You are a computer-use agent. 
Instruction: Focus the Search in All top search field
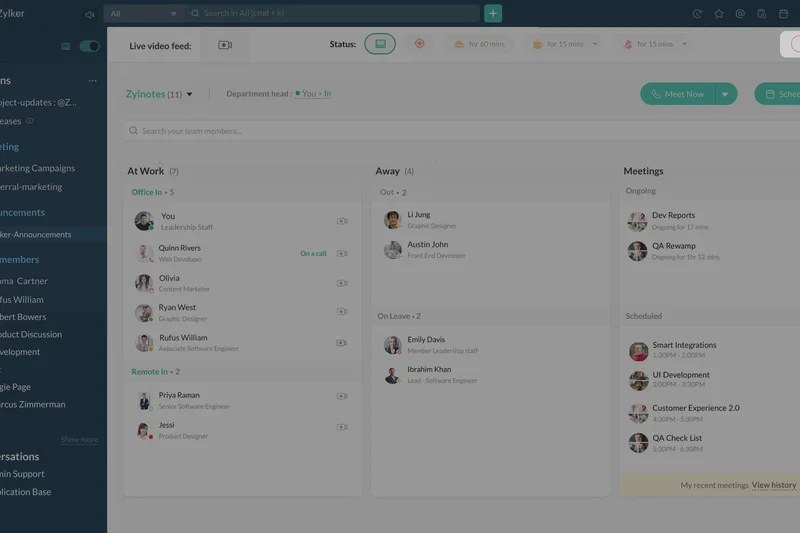335,13
